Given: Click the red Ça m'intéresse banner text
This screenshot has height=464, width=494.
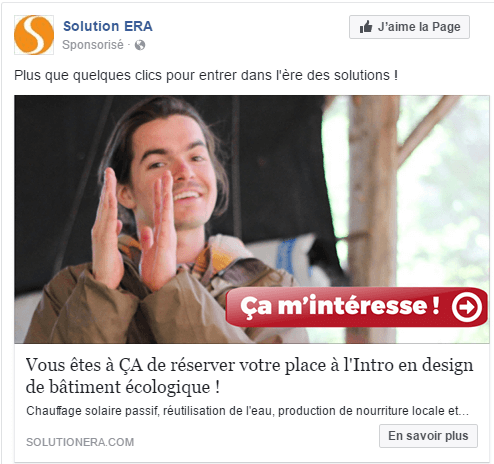Looking at the screenshot, I should tap(340, 306).
